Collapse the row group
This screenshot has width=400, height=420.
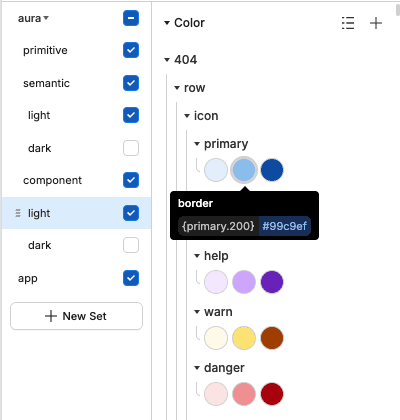(x=177, y=88)
